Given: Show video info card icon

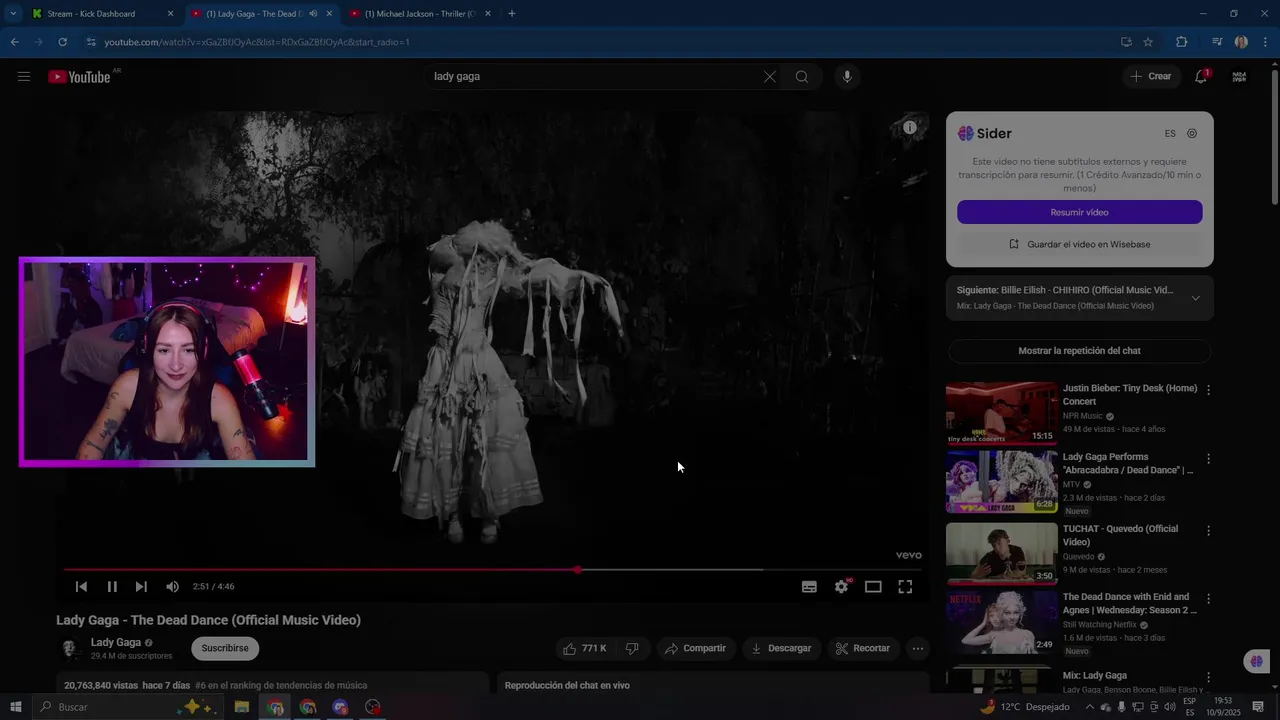Looking at the screenshot, I should click(x=910, y=127).
